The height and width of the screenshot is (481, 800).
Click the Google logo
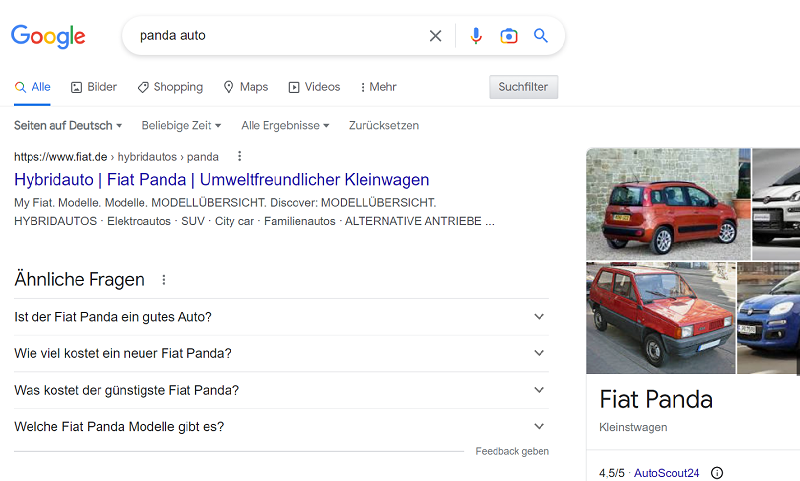point(48,36)
